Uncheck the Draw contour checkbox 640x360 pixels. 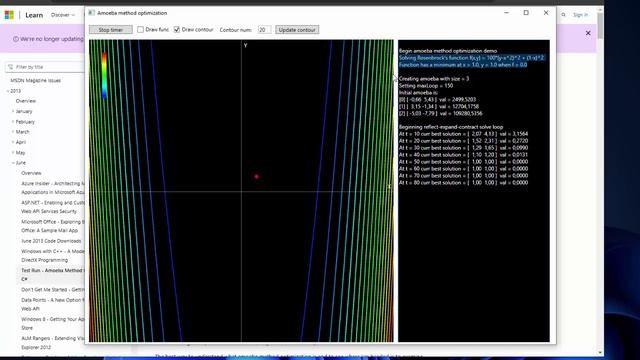pos(177,30)
